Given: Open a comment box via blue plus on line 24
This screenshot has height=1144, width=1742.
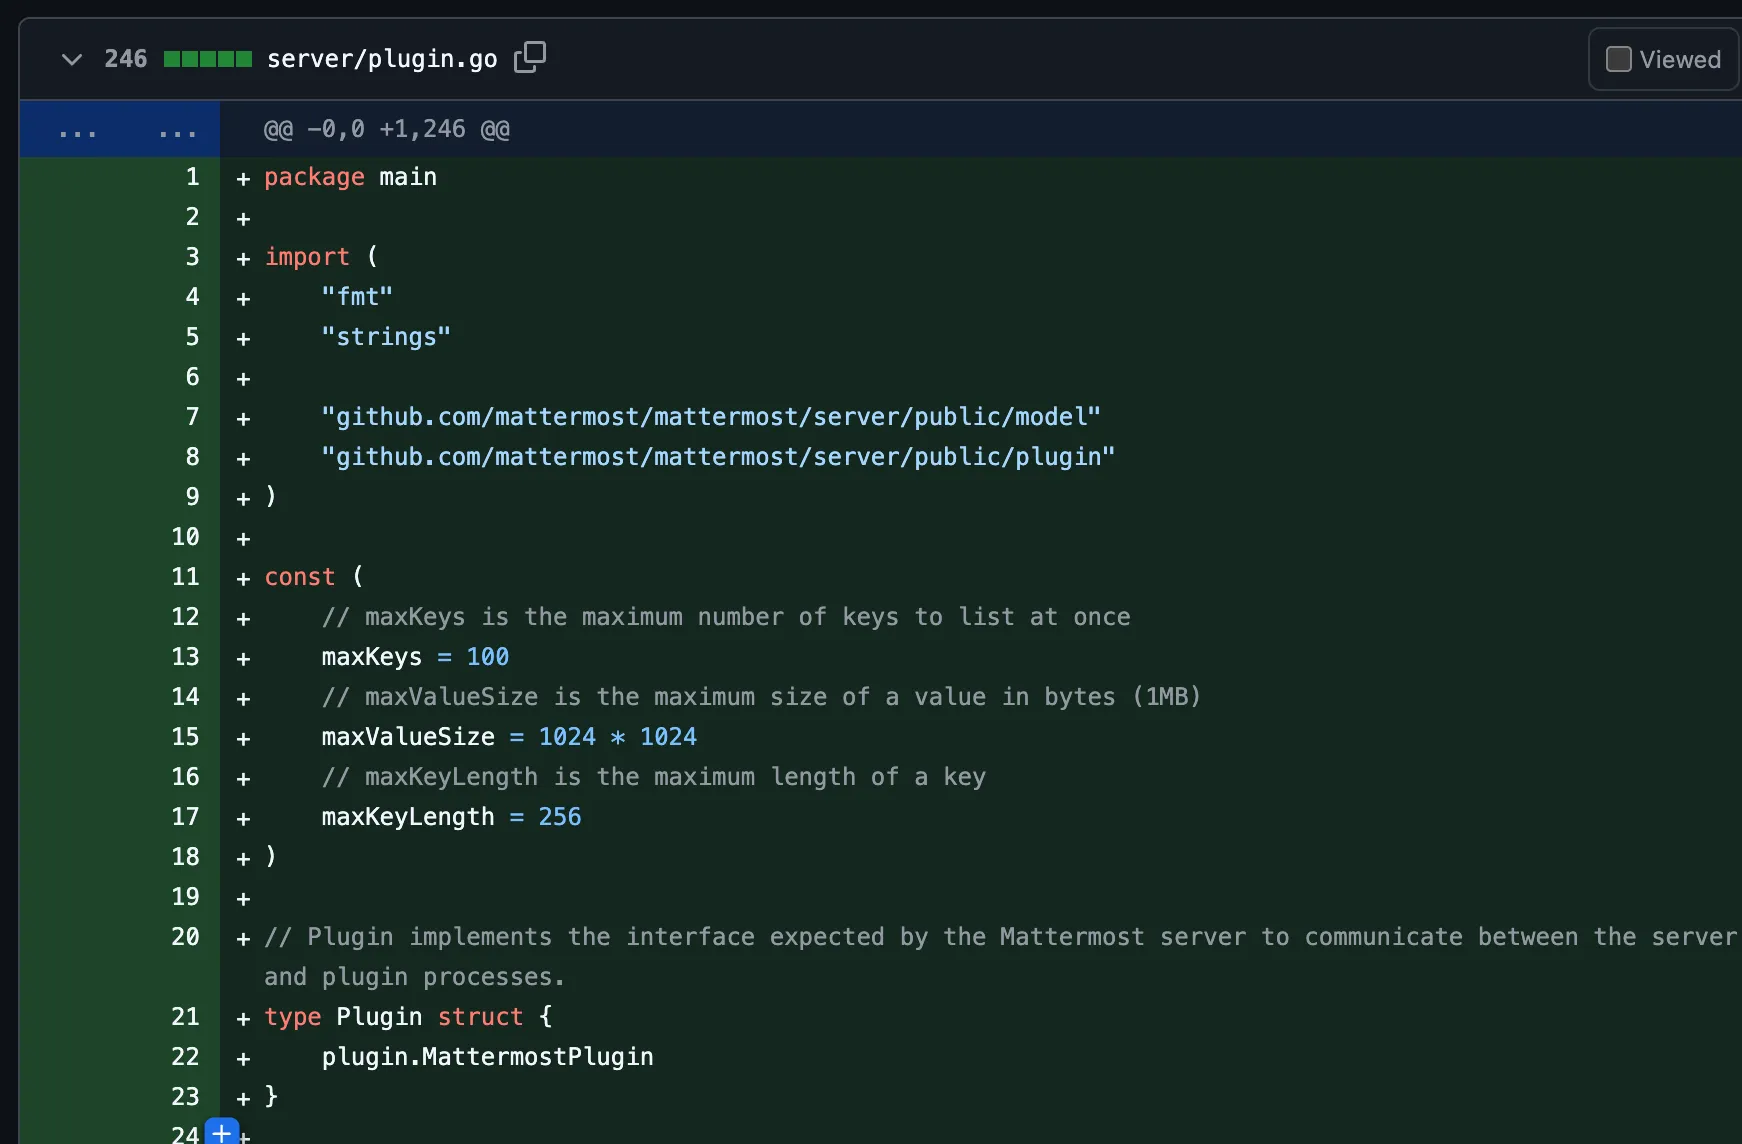Looking at the screenshot, I should (x=221, y=1132).
